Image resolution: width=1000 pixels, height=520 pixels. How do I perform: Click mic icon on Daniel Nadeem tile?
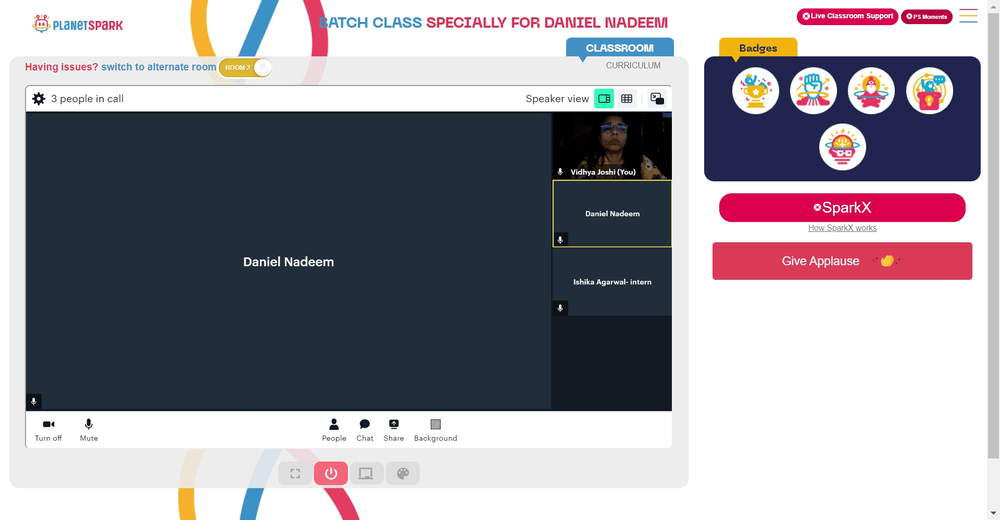click(x=560, y=240)
